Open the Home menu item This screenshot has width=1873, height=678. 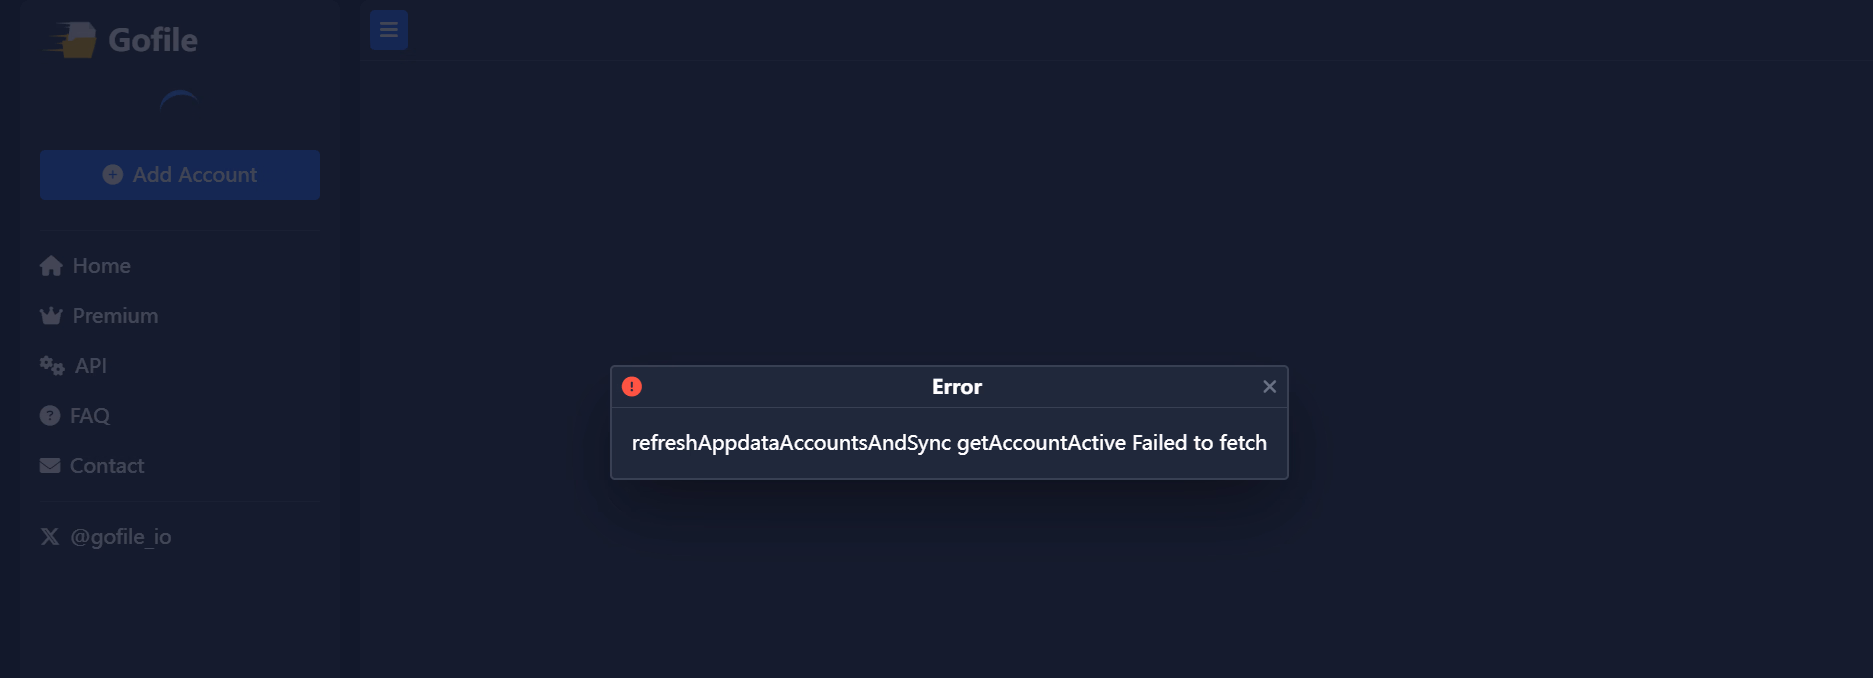click(x=101, y=266)
